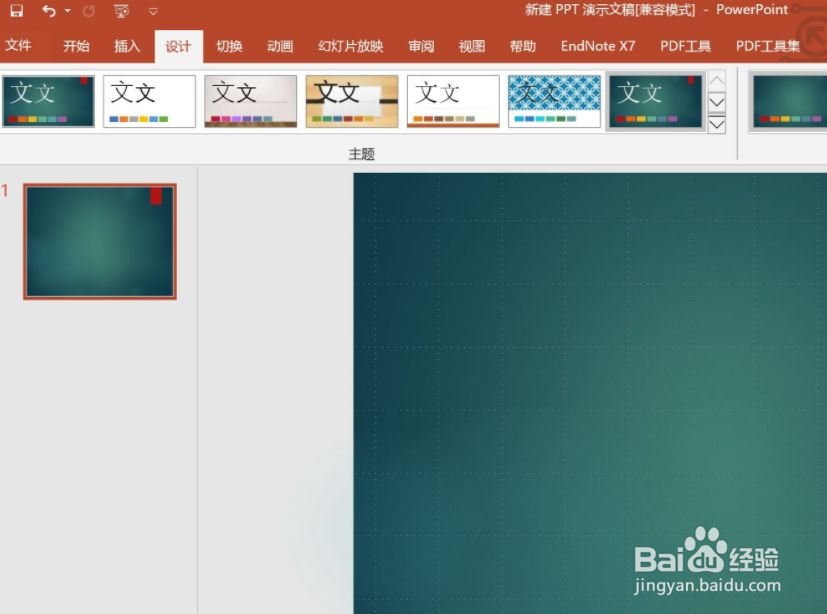Viewport: 827px width, 614px height.
Task: Open the 动画 tab
Action: pyautogui.click(x=280, y=46)
